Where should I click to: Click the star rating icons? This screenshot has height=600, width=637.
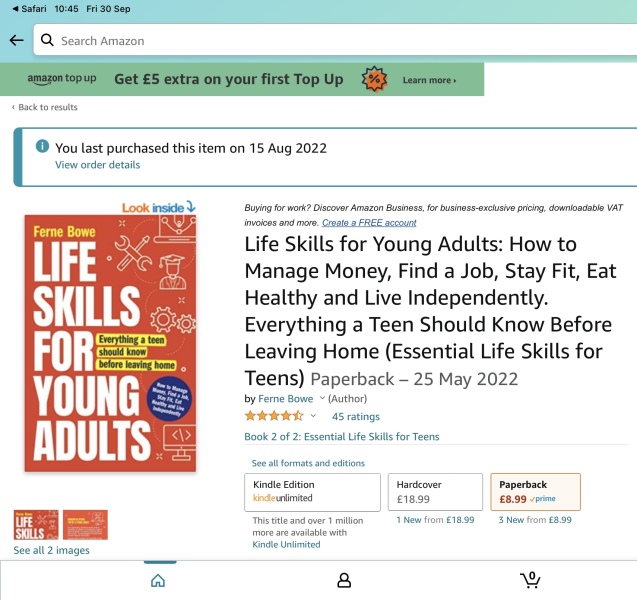pos(274,416)
